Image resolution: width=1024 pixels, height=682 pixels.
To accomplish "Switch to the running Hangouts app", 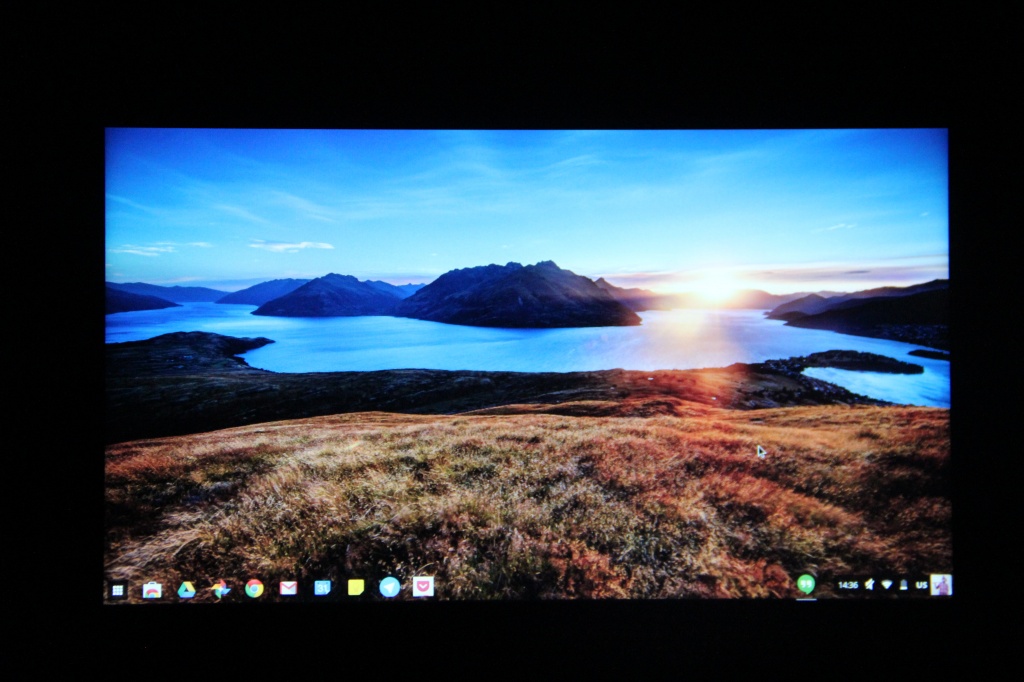I will [x=806, y=586].
